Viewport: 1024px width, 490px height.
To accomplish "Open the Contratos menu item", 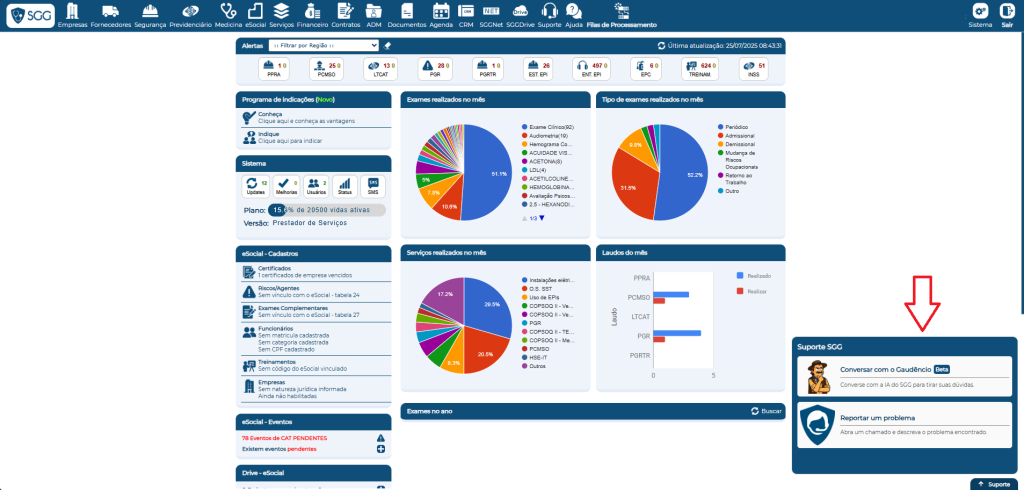I will click(346, 13).
